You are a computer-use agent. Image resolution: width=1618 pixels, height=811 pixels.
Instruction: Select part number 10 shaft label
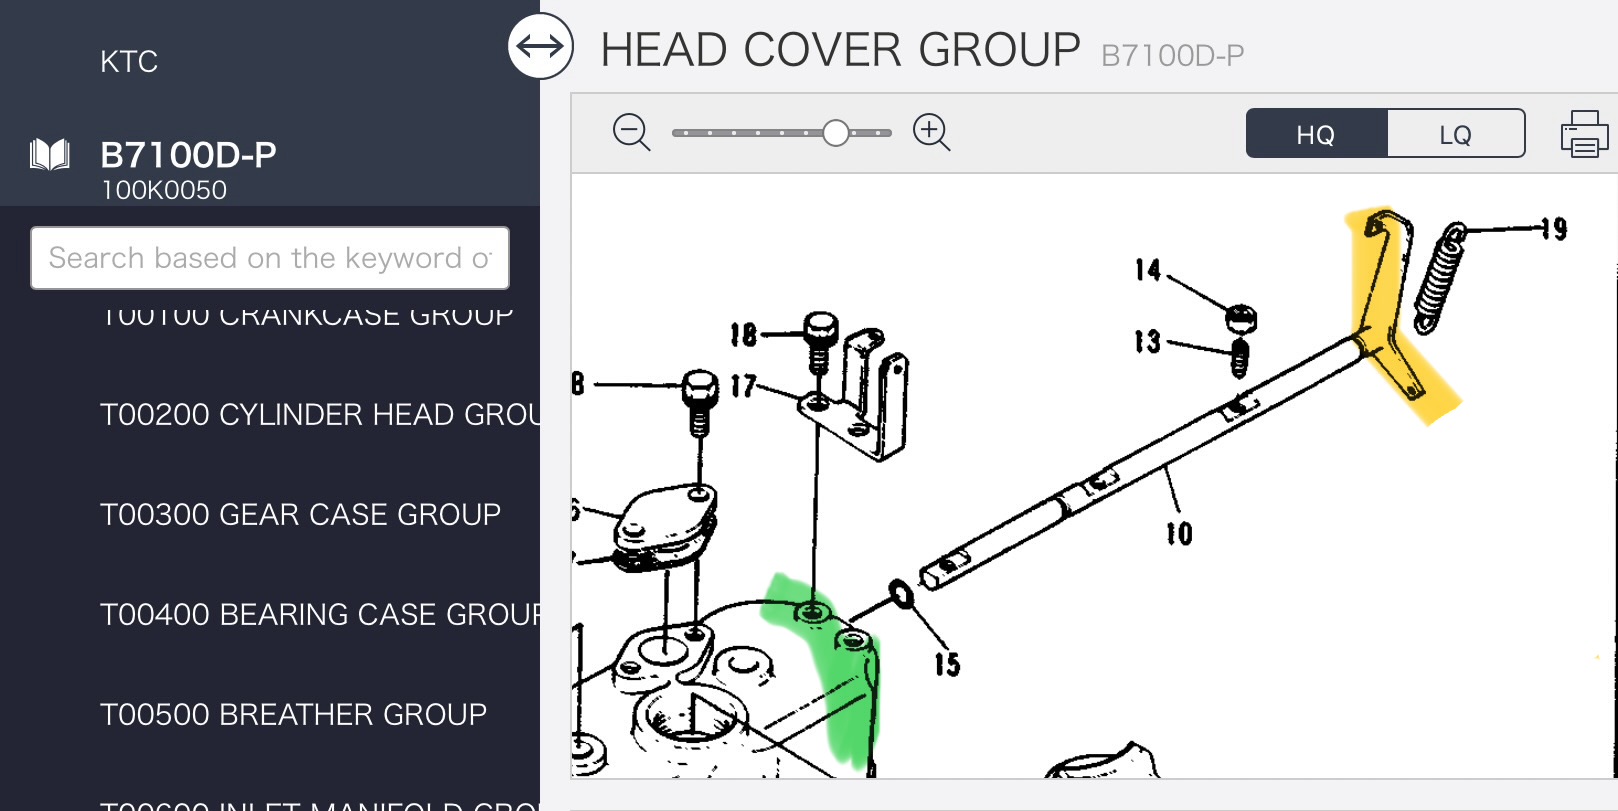(1179, 534)
